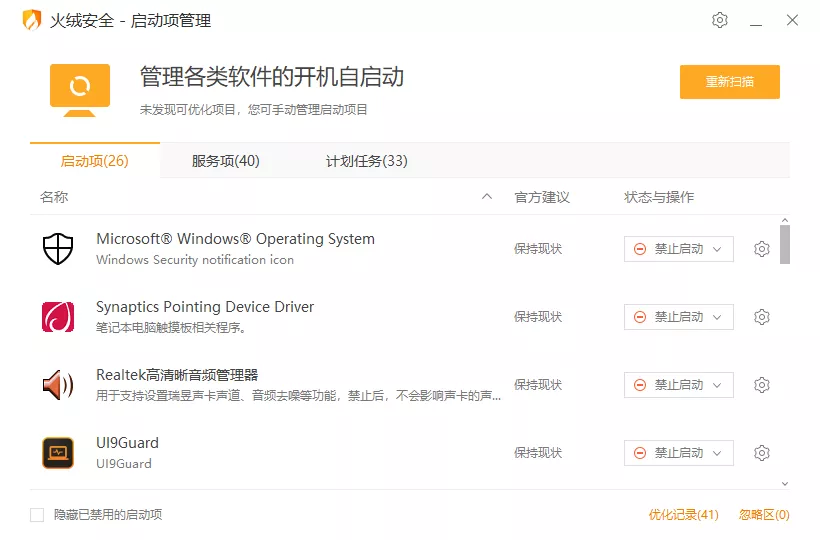The width and height of the screenshot is (820, 540).
Task: Switch to 计划任务(33) tab
Action: 367,161
